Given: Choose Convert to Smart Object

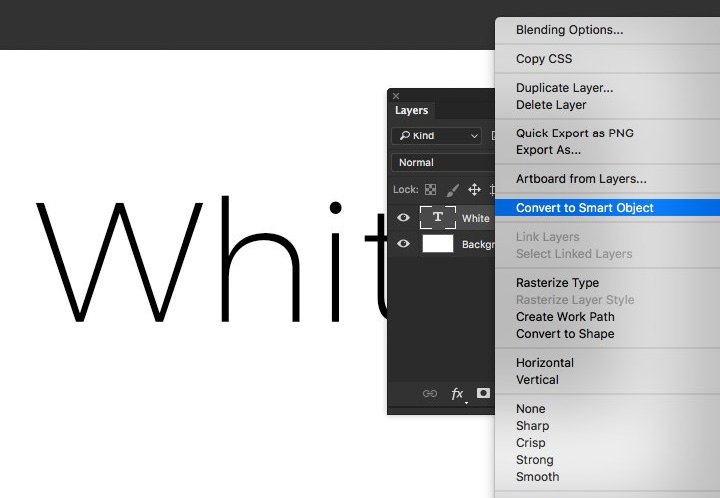Looking at the screenshot, I should (585, 208).
